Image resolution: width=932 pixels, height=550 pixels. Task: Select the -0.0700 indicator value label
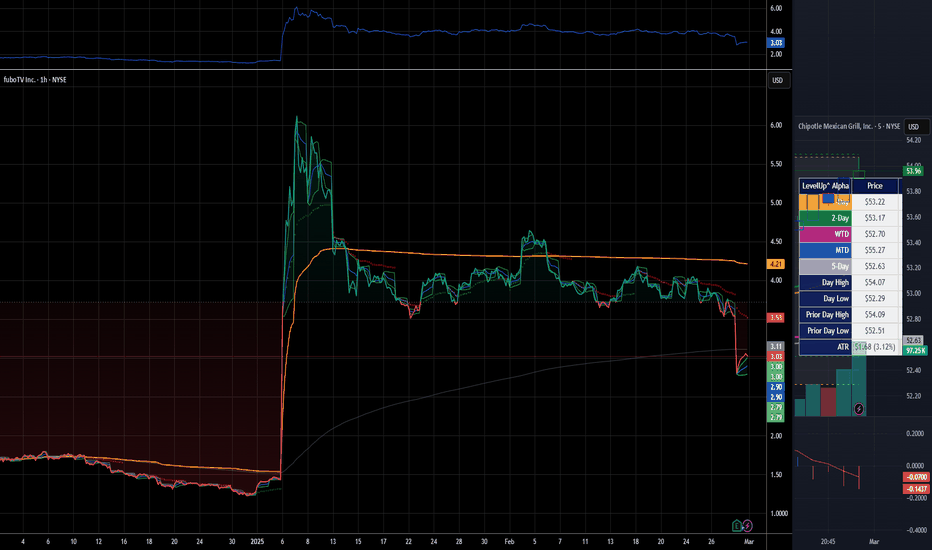[x=917, y=477]
